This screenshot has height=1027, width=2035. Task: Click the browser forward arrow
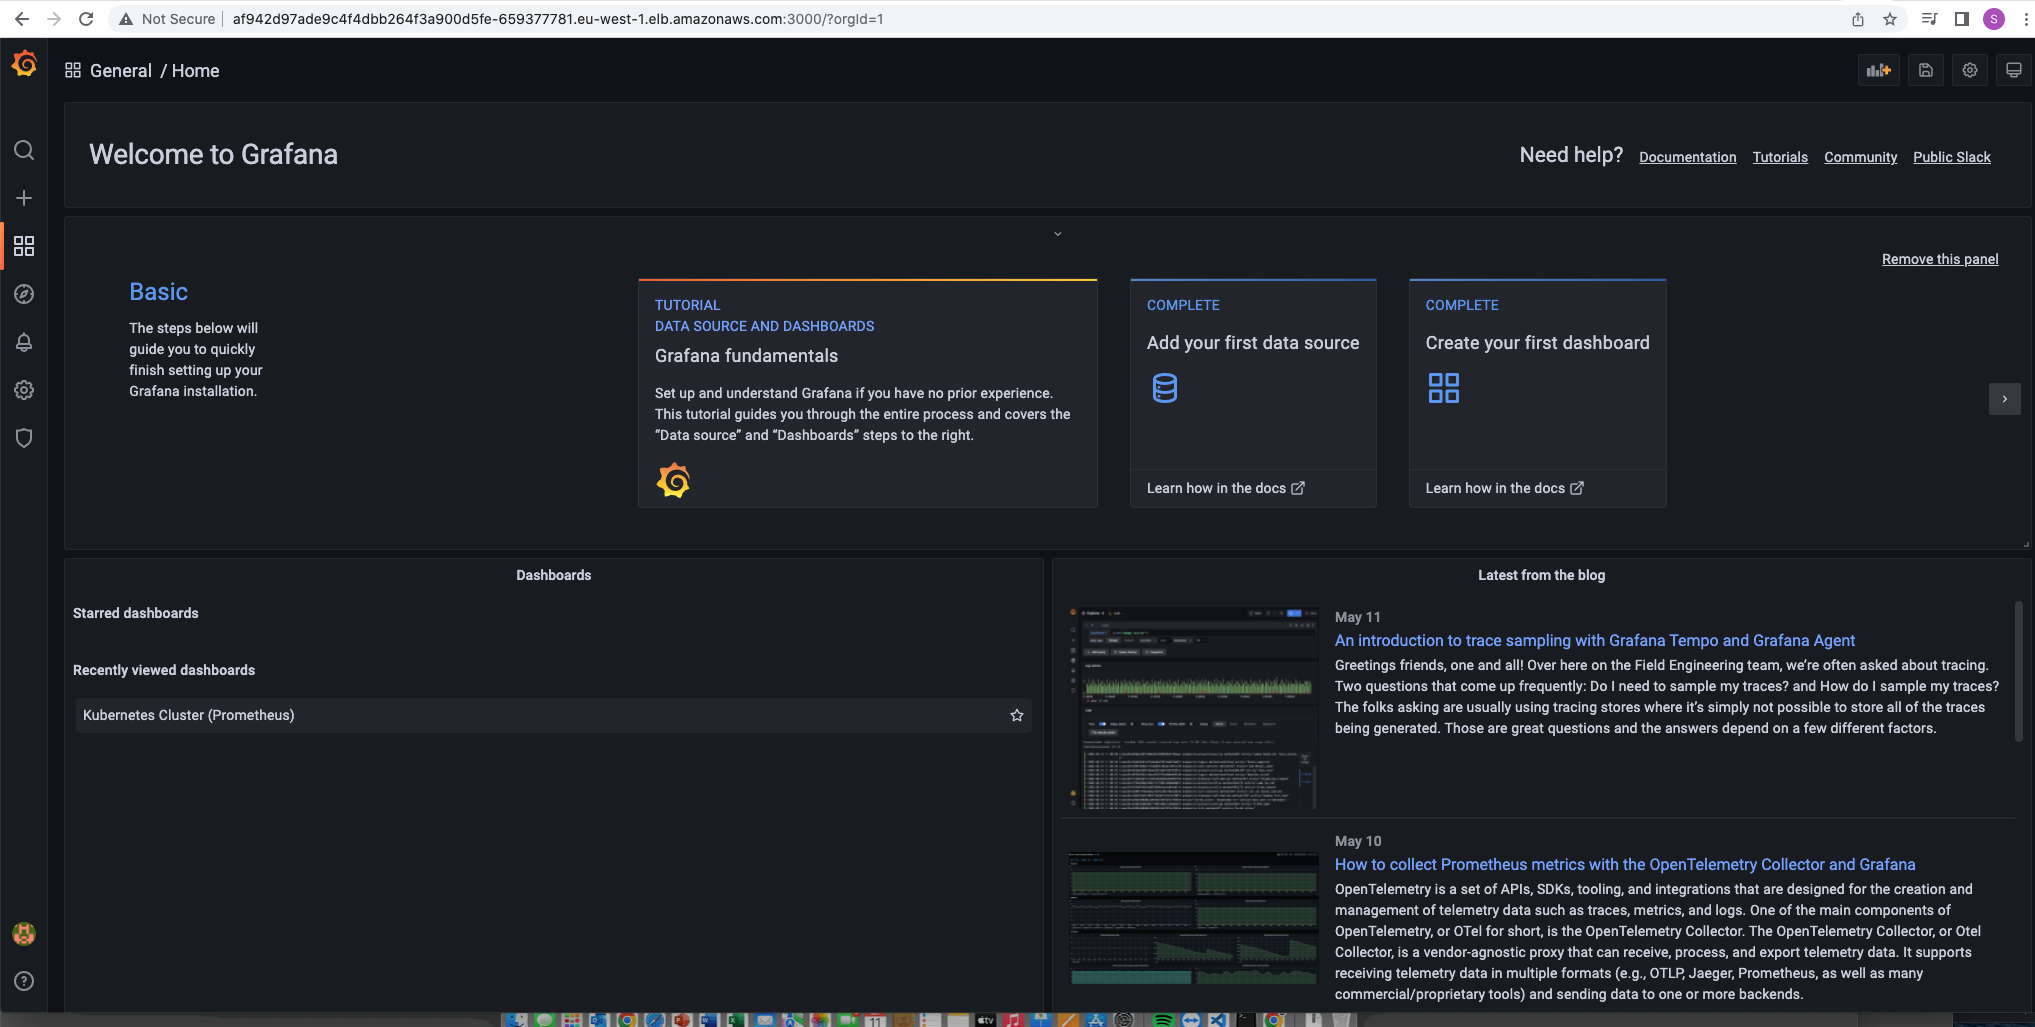[x=54, y=18]
